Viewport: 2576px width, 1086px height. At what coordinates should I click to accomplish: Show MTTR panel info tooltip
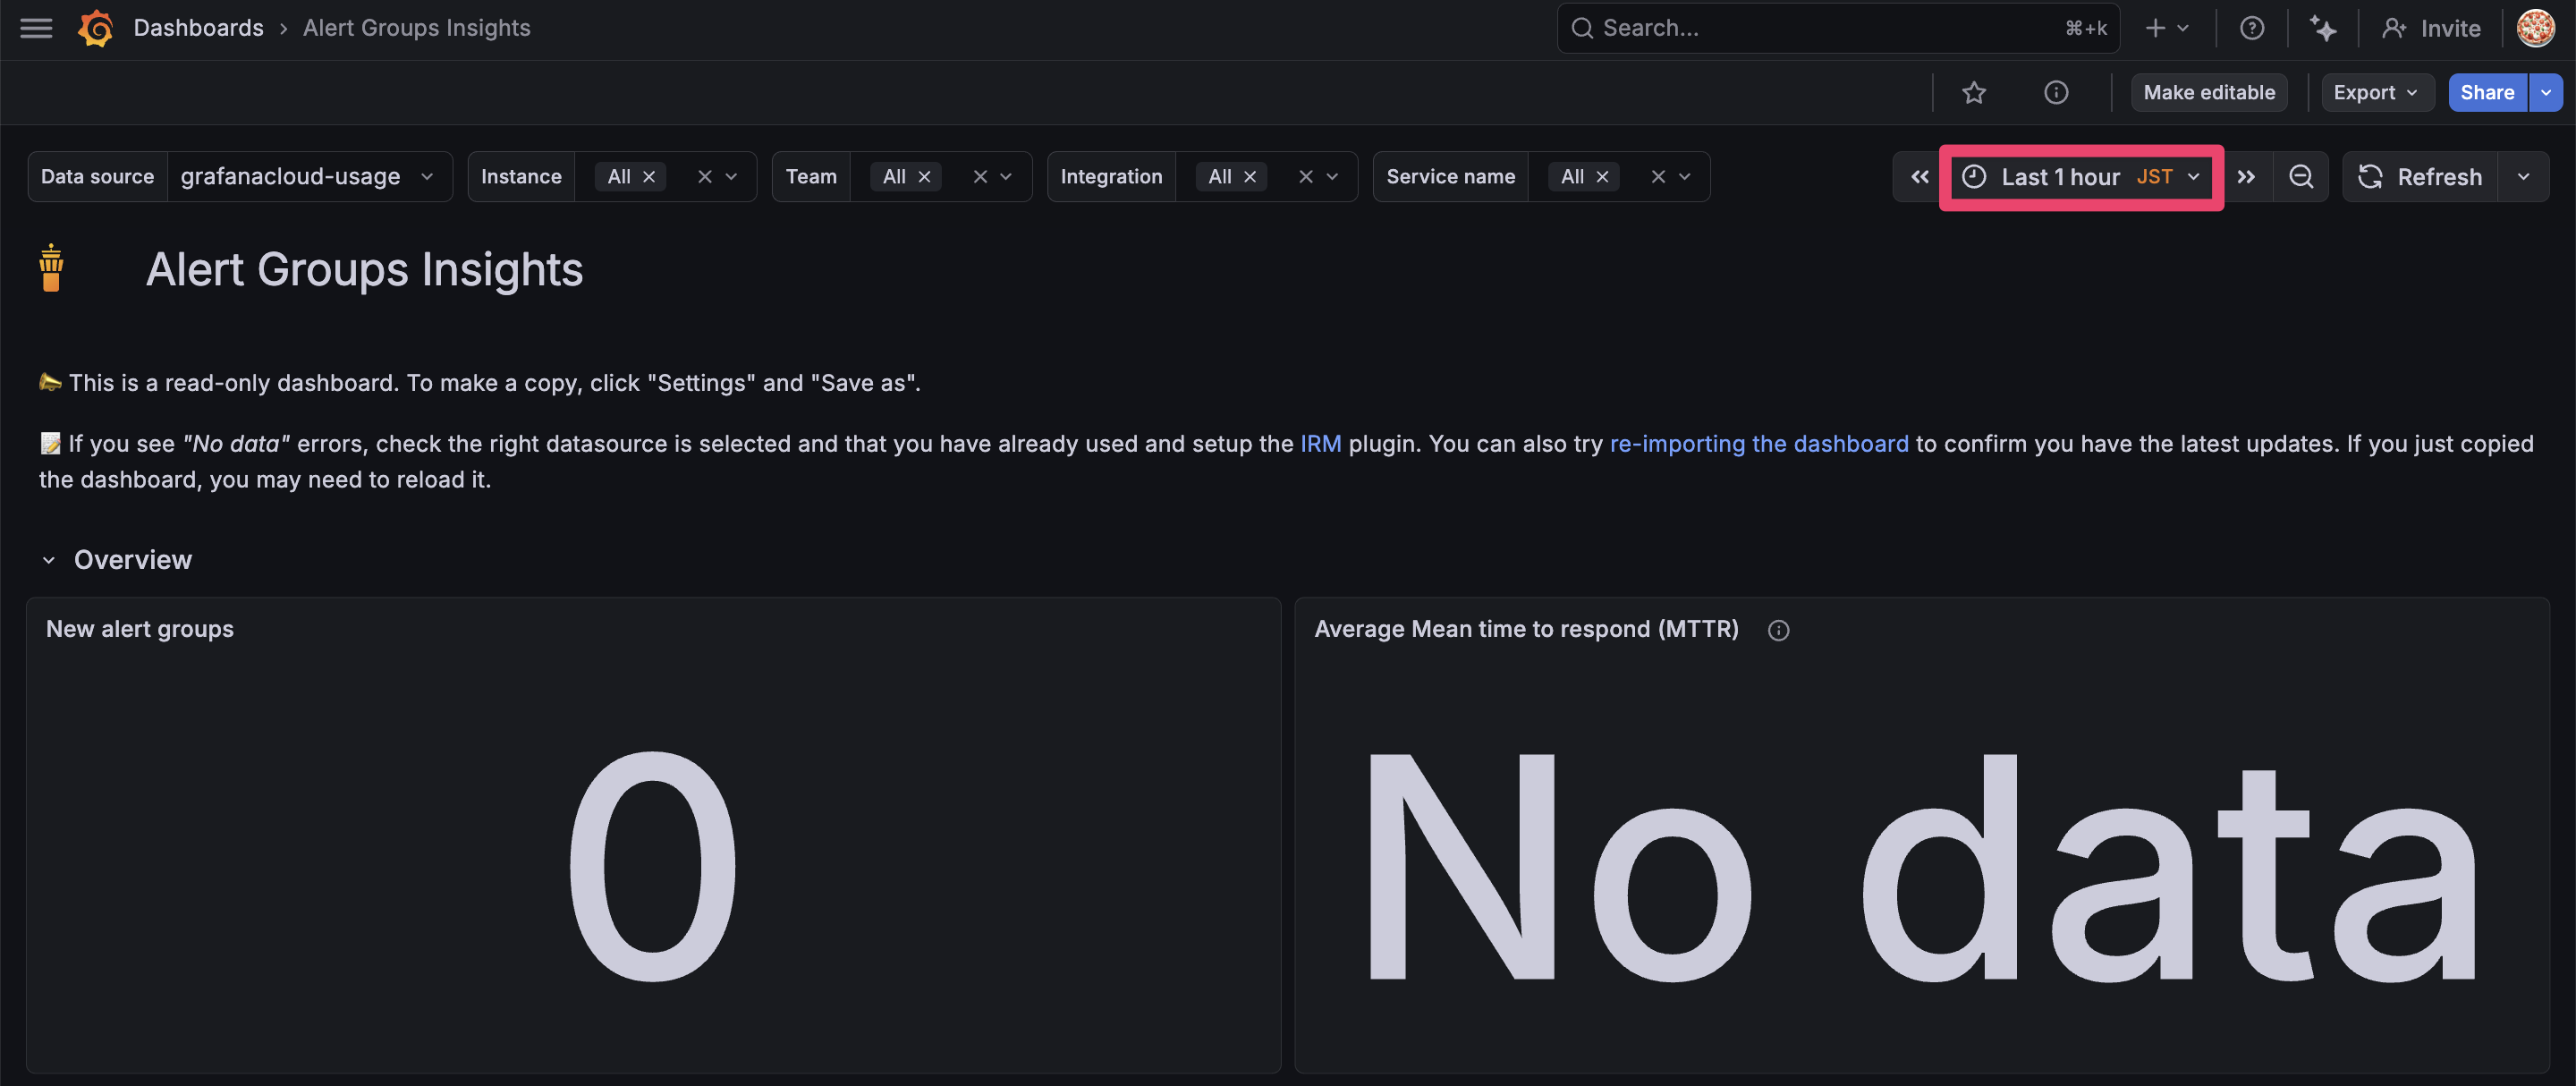1777,630
